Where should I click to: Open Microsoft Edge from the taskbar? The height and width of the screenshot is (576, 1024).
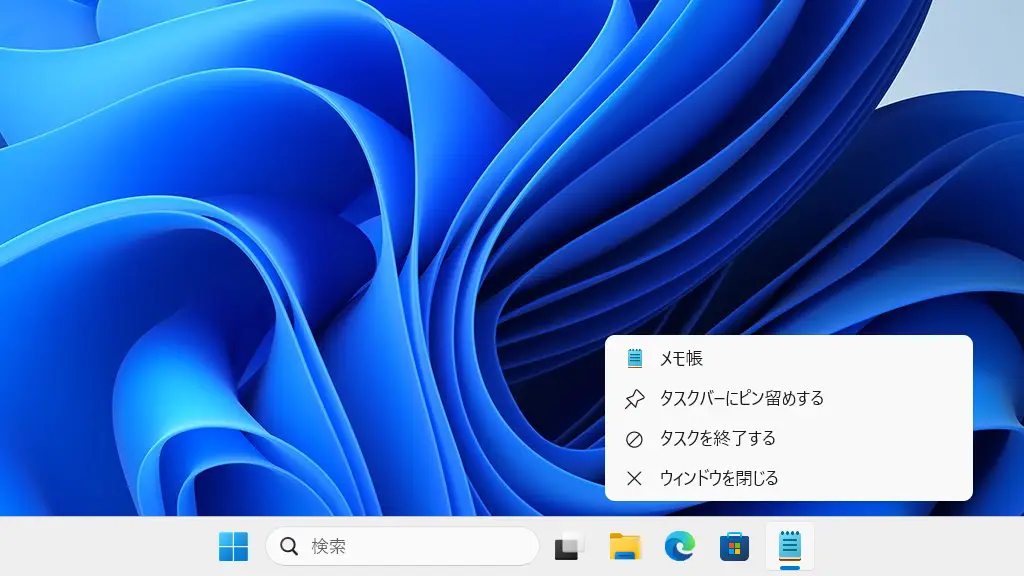pos(680,546)
